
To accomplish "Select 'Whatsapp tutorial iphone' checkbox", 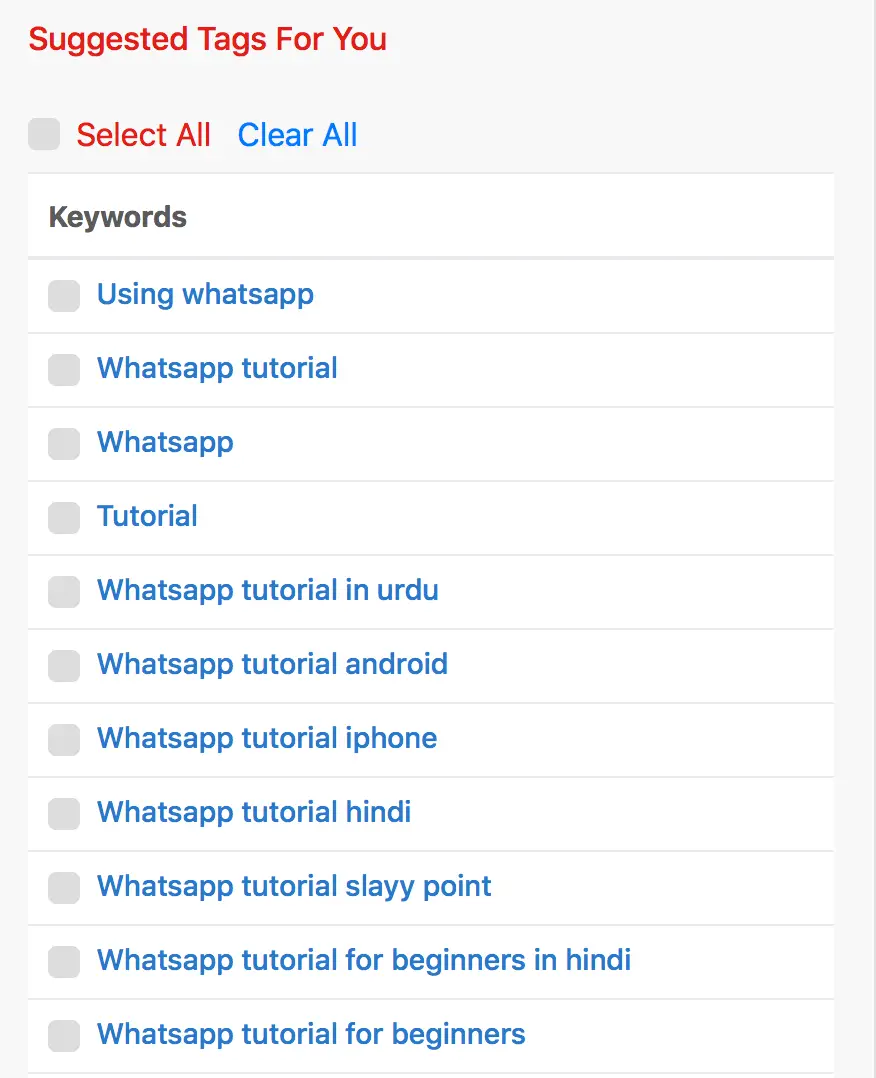I will click(x=64, y=740).
